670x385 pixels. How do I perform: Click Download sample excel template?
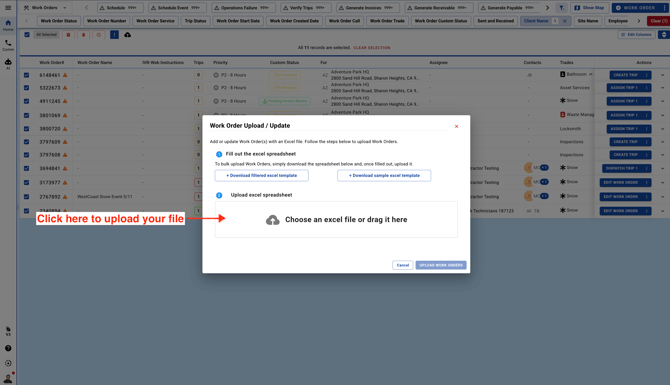[x=384, y=176]
